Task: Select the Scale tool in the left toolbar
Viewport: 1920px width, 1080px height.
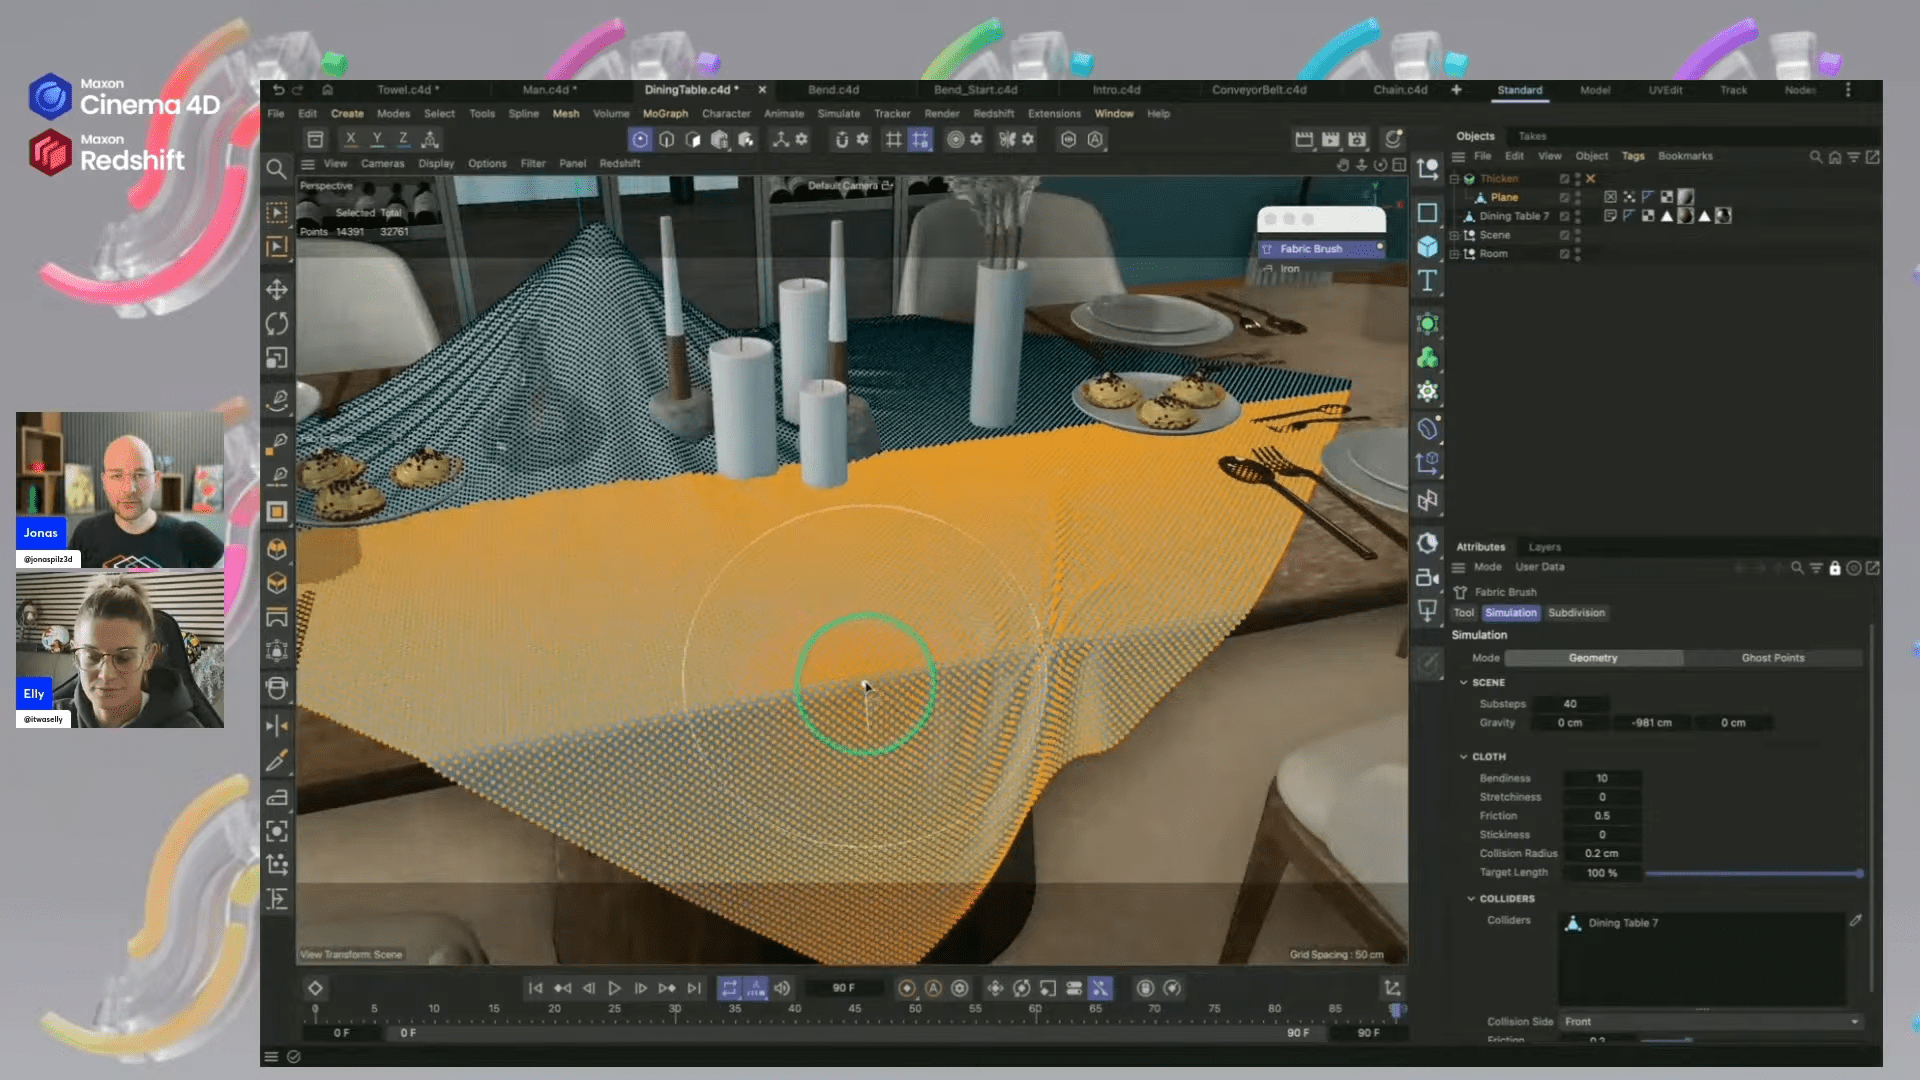Action: (278, 356)
